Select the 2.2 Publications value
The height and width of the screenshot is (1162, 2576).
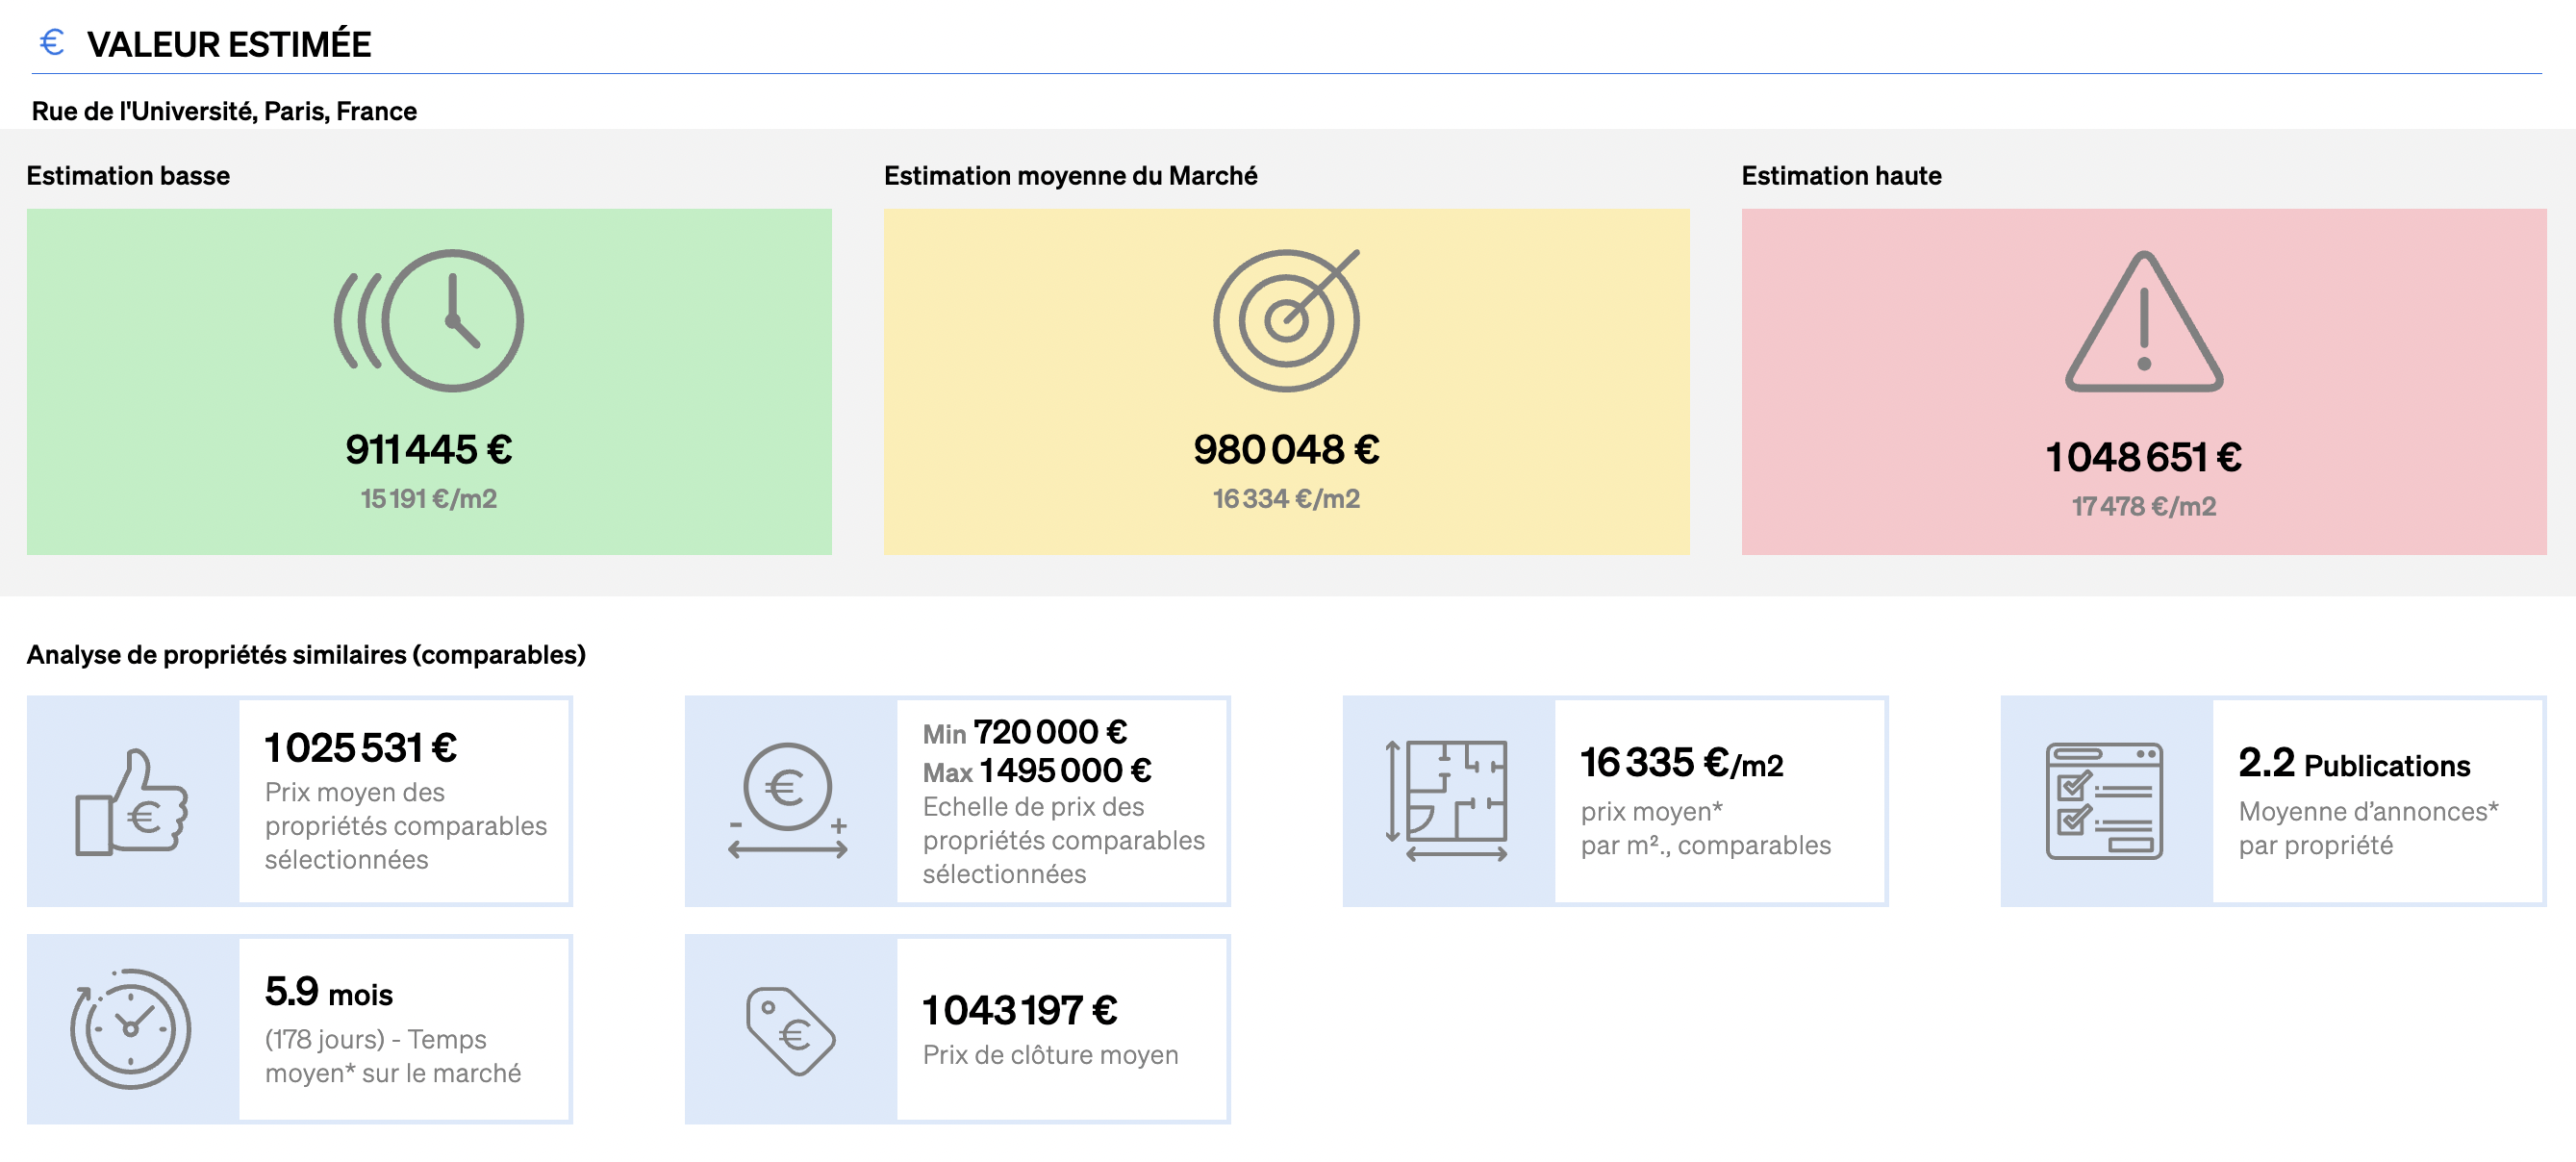[x=2354, y=763]
